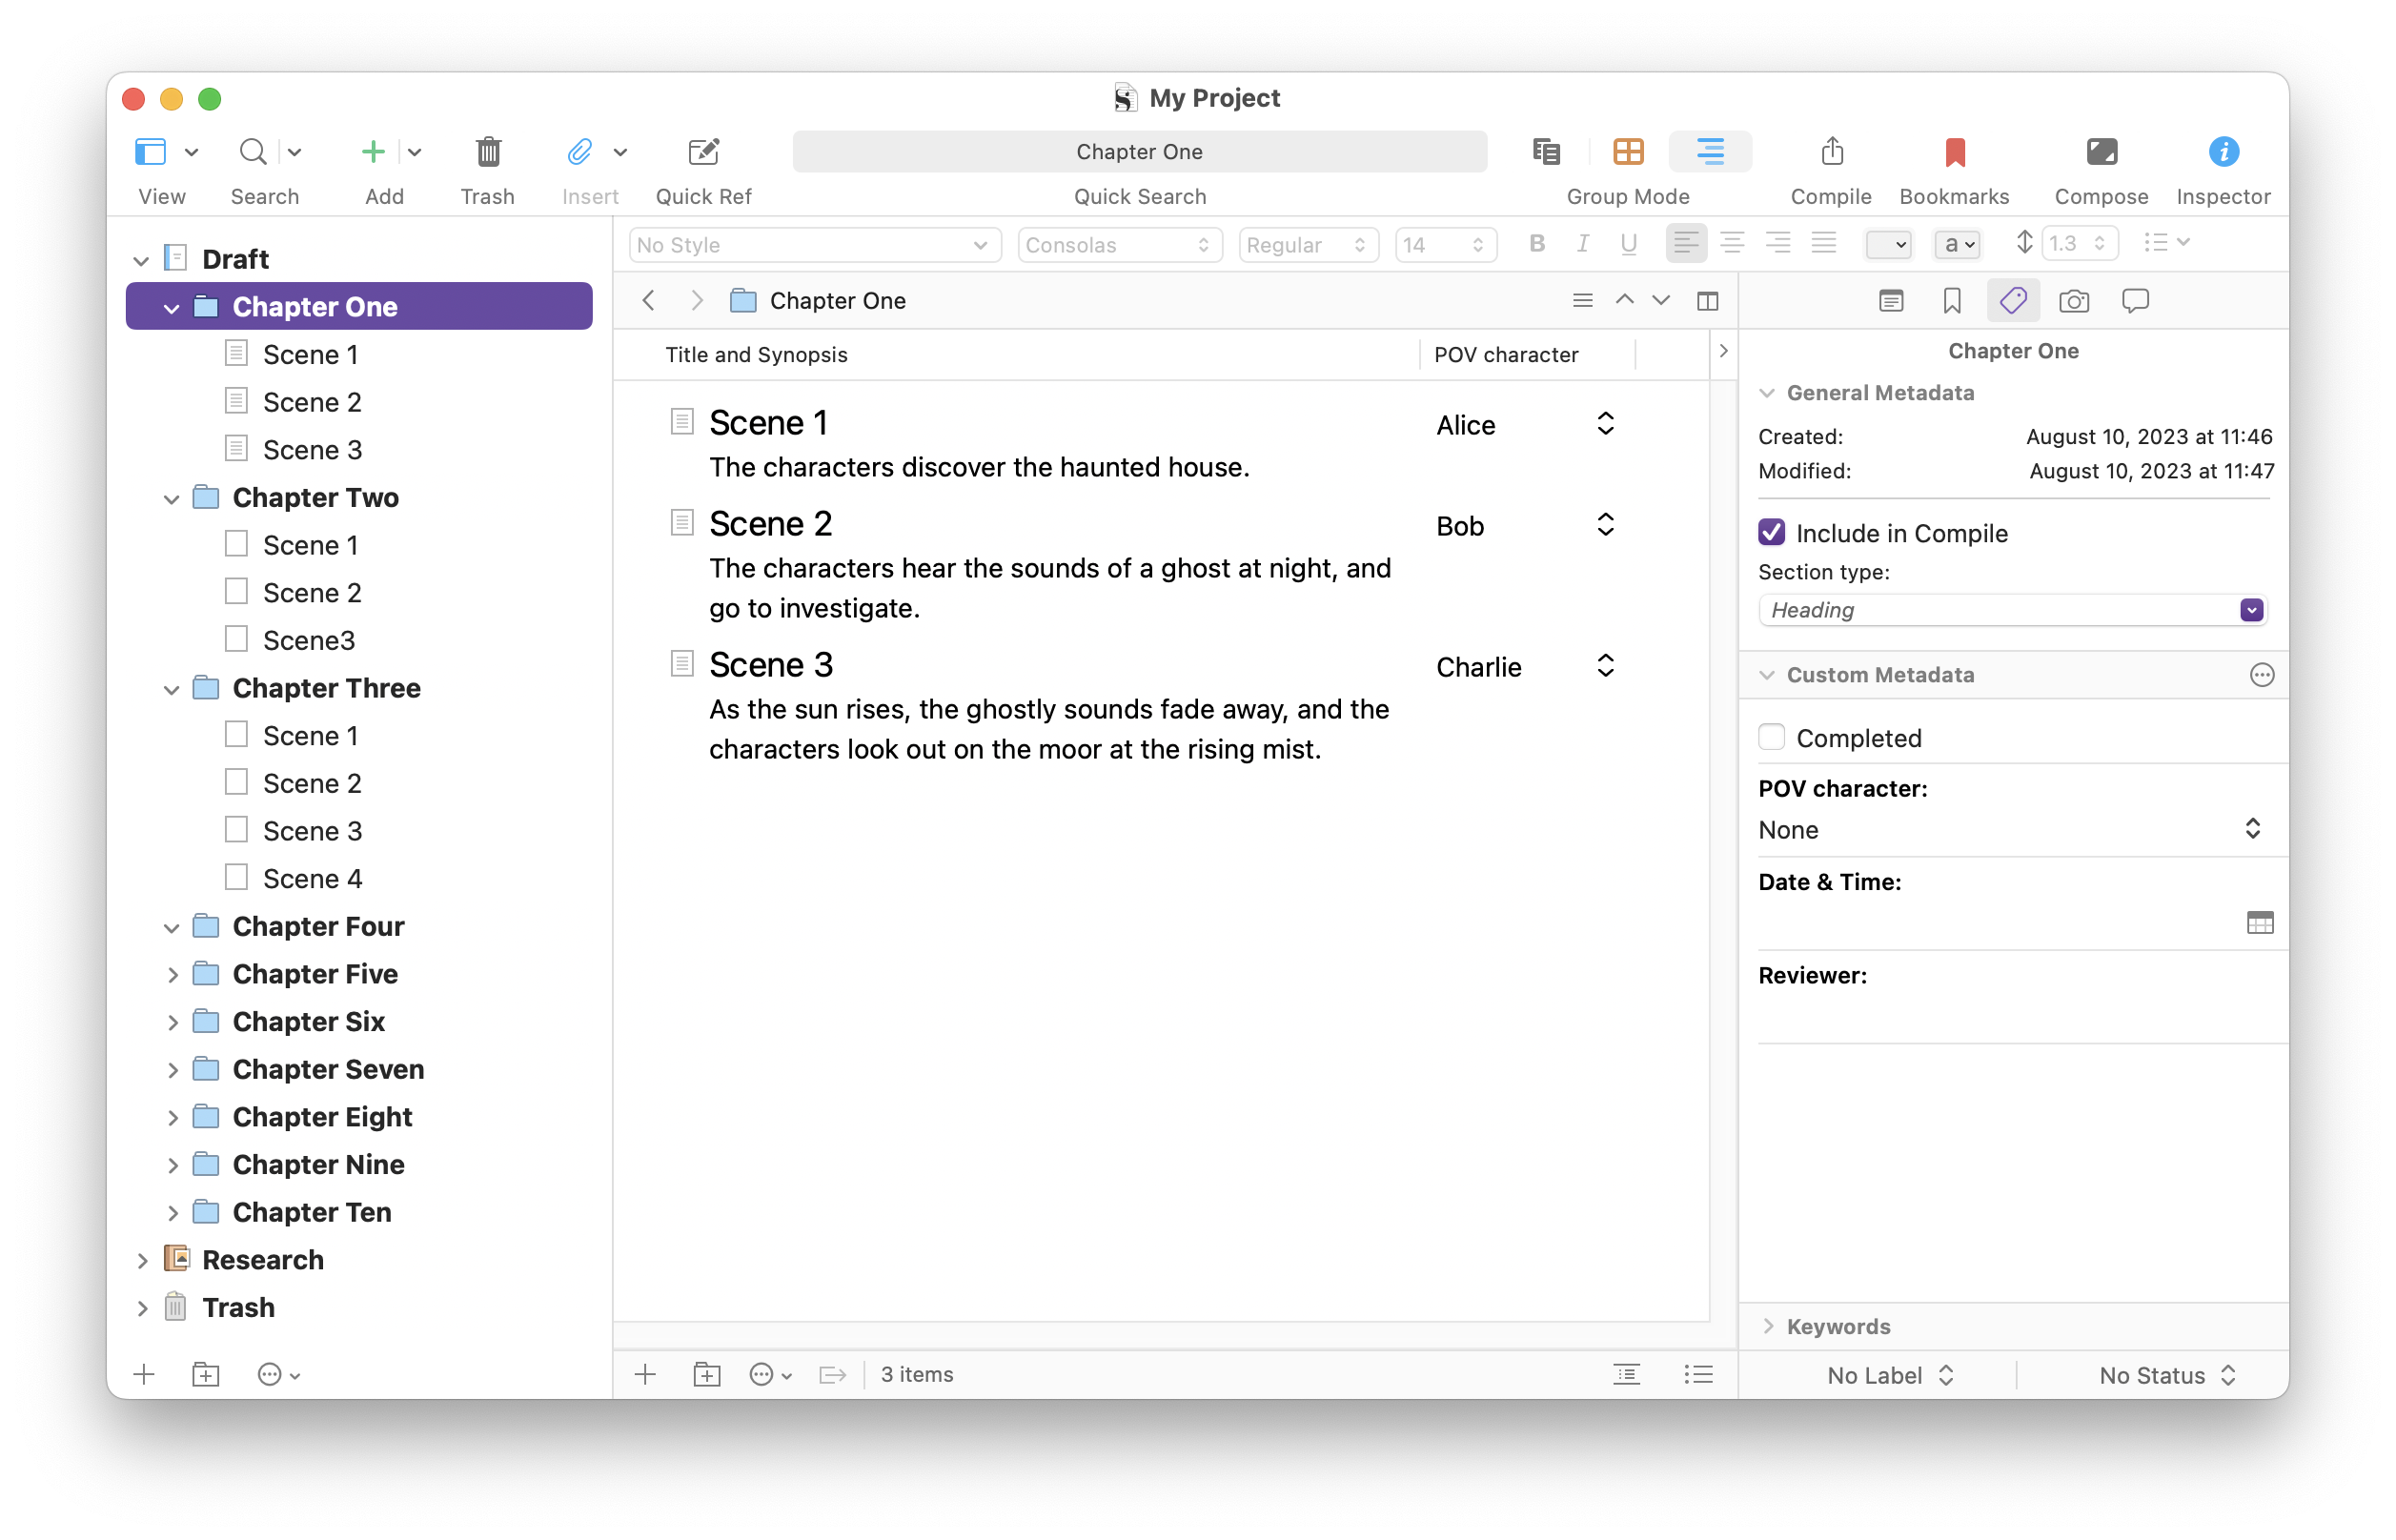Check the Completed checkbox
The height and width of the screenshot is (1540, 2396).
1771,737
